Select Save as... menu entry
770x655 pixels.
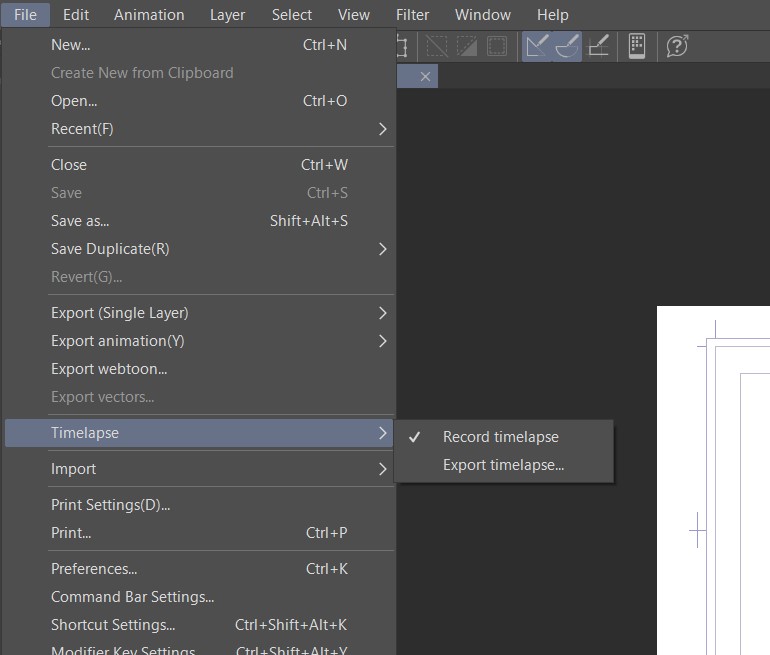pyautogui.click(x=198, y=220)
